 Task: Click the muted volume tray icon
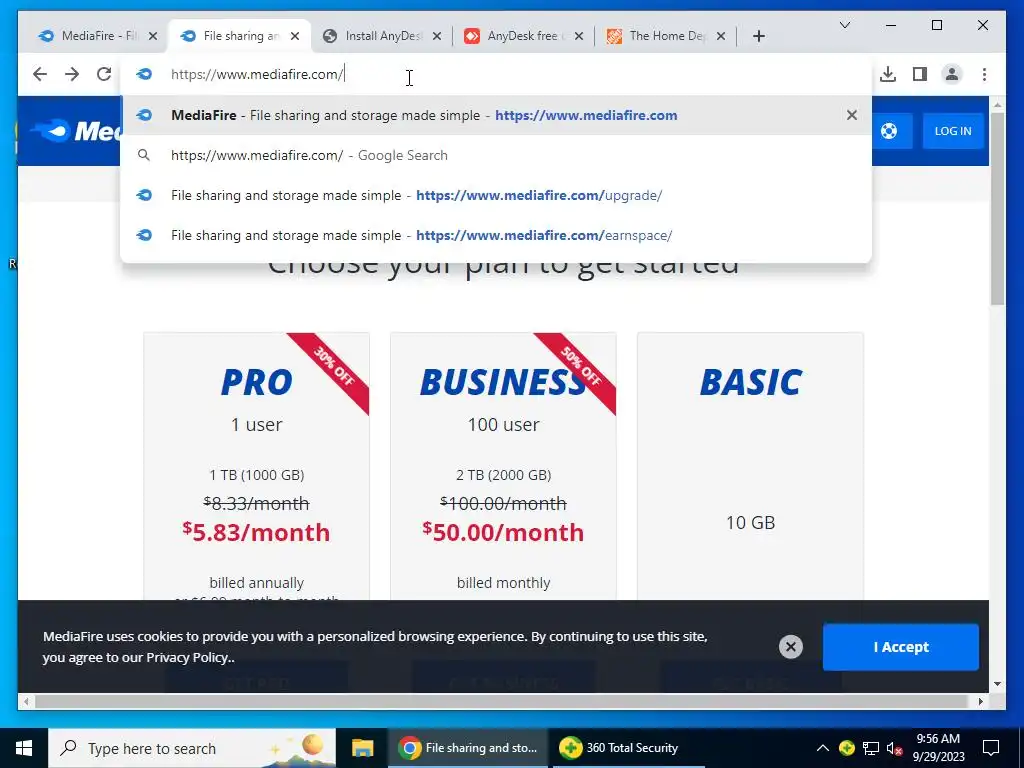pos(895,748)
